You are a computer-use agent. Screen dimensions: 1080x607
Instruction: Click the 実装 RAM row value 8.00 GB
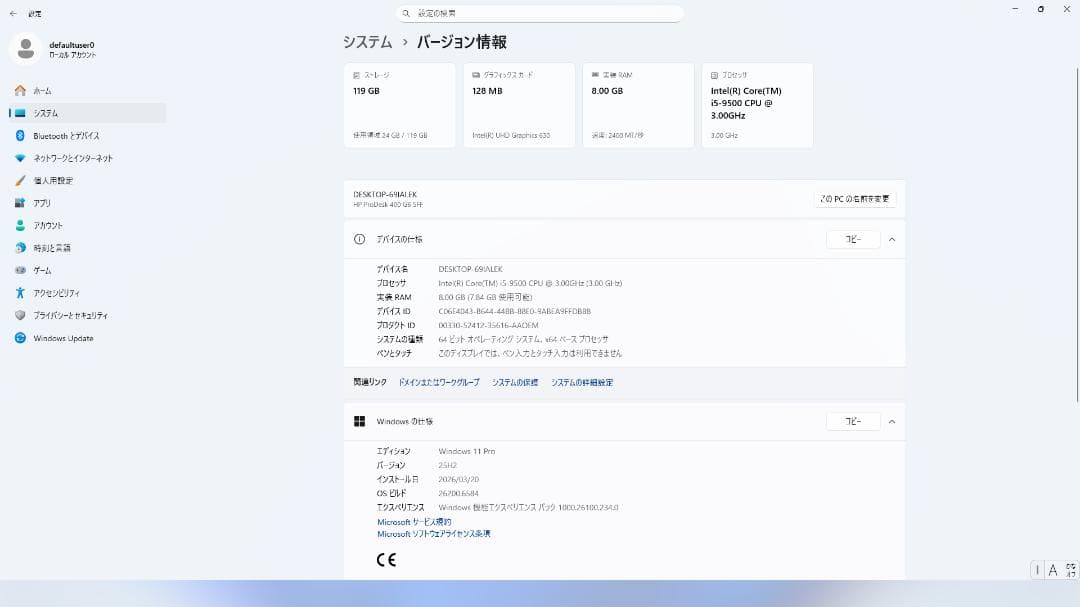coord(485,297)
